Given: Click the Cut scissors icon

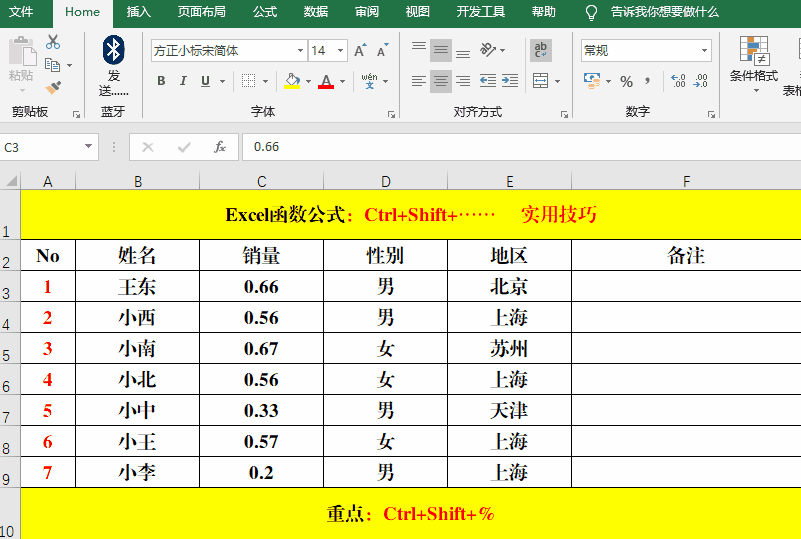Looking at the screenshot, I should (x=53, y=42).
